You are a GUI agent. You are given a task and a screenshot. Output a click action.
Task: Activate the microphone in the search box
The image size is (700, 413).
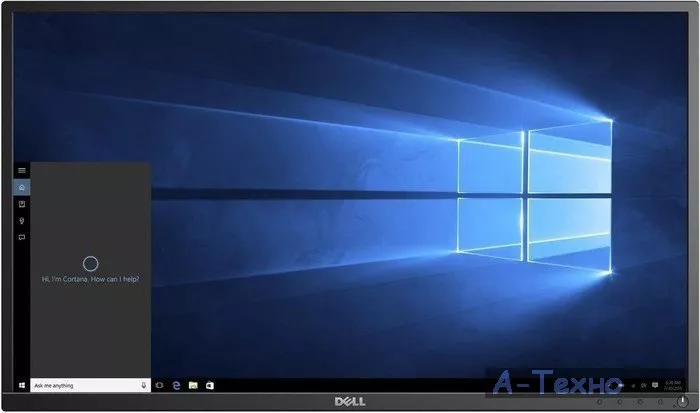tap(144, 384)
